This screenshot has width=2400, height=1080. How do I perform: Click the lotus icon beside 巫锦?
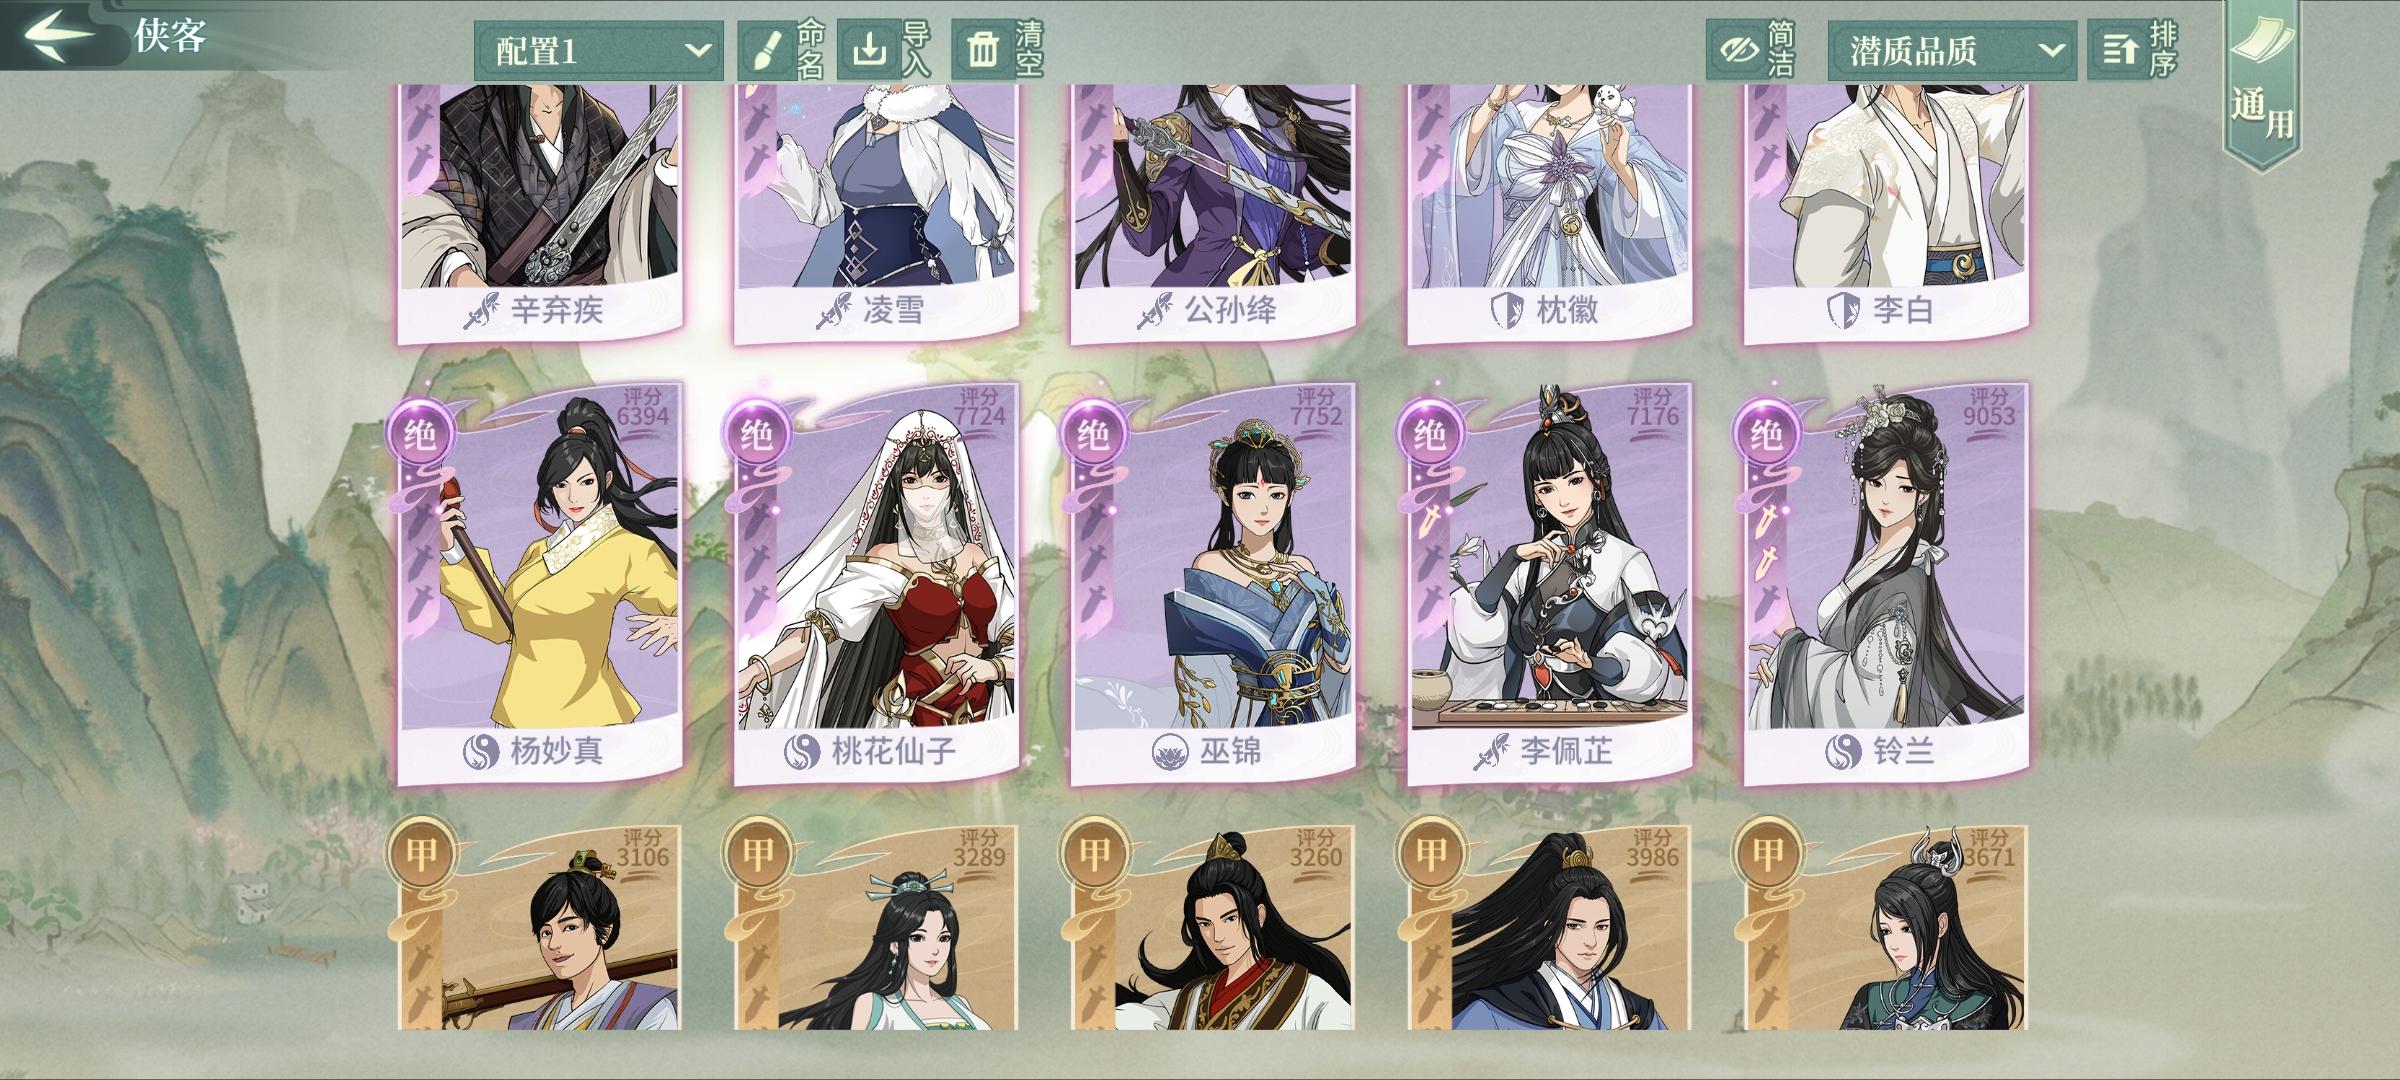point(1169,751)
